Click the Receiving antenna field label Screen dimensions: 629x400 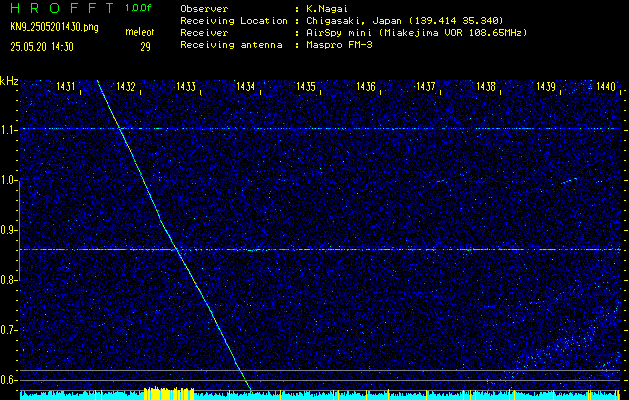click(231, 45)
